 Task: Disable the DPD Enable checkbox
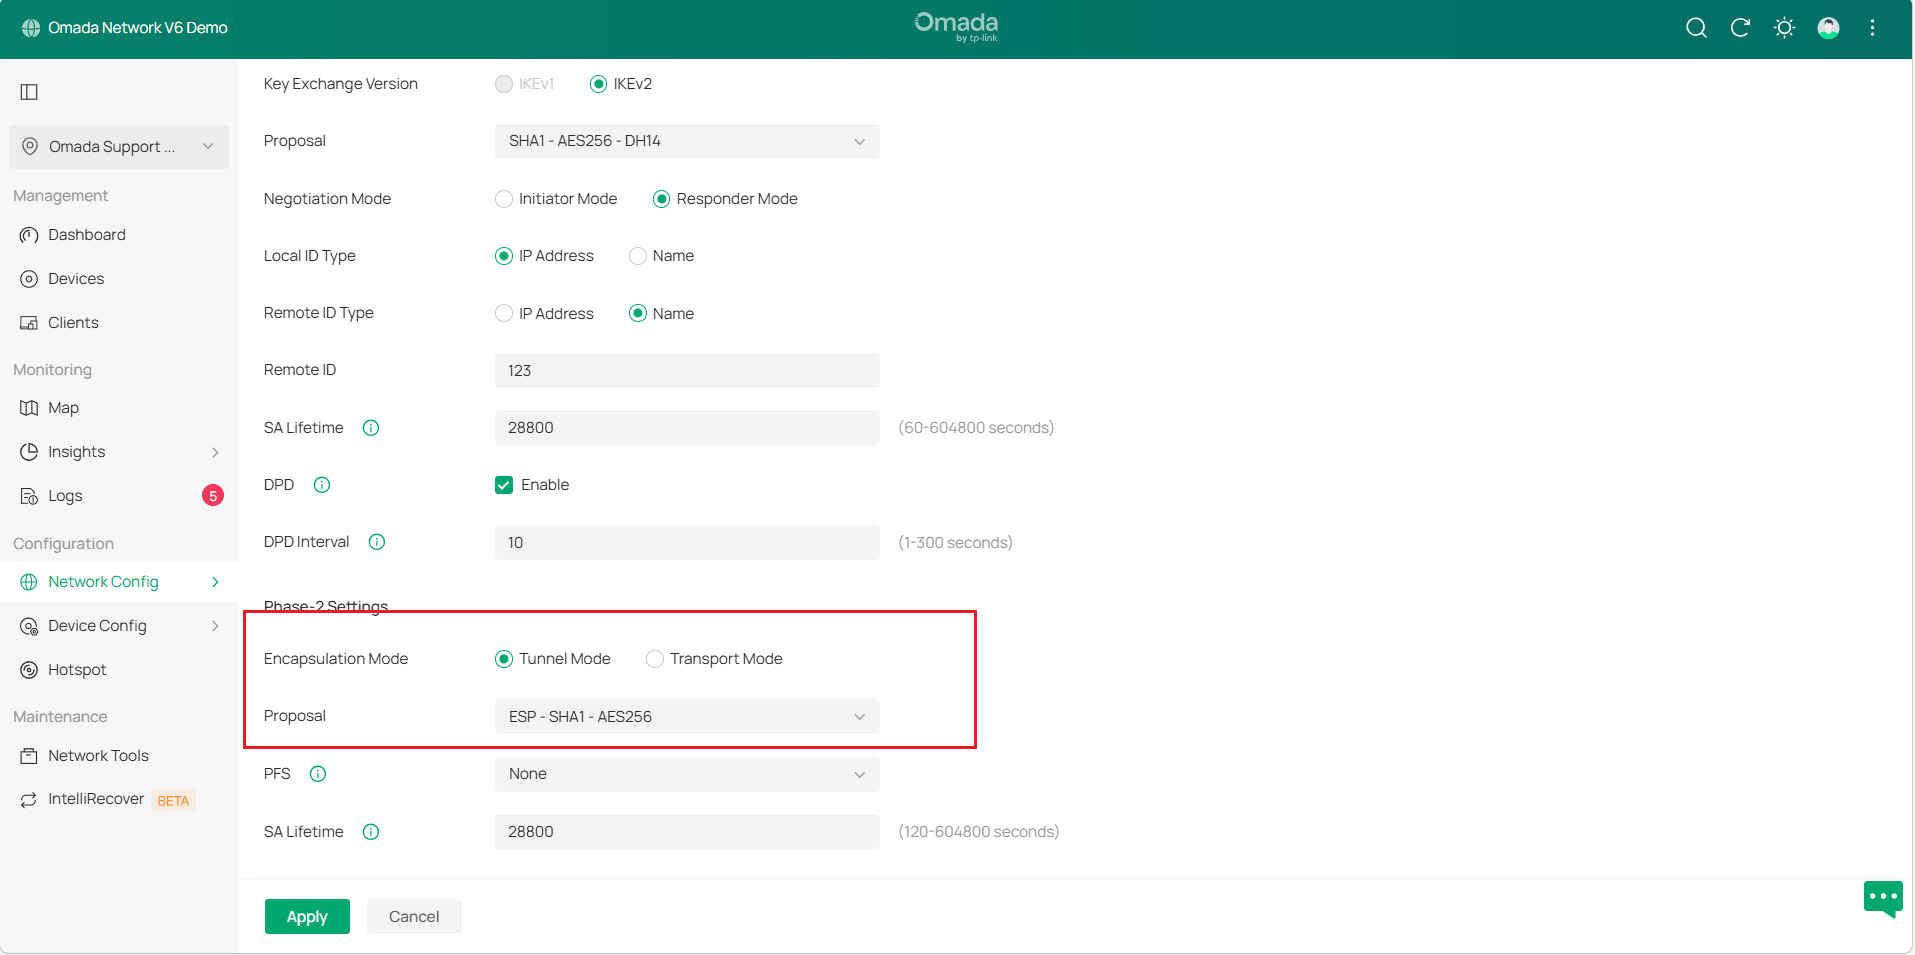point(504,484)
